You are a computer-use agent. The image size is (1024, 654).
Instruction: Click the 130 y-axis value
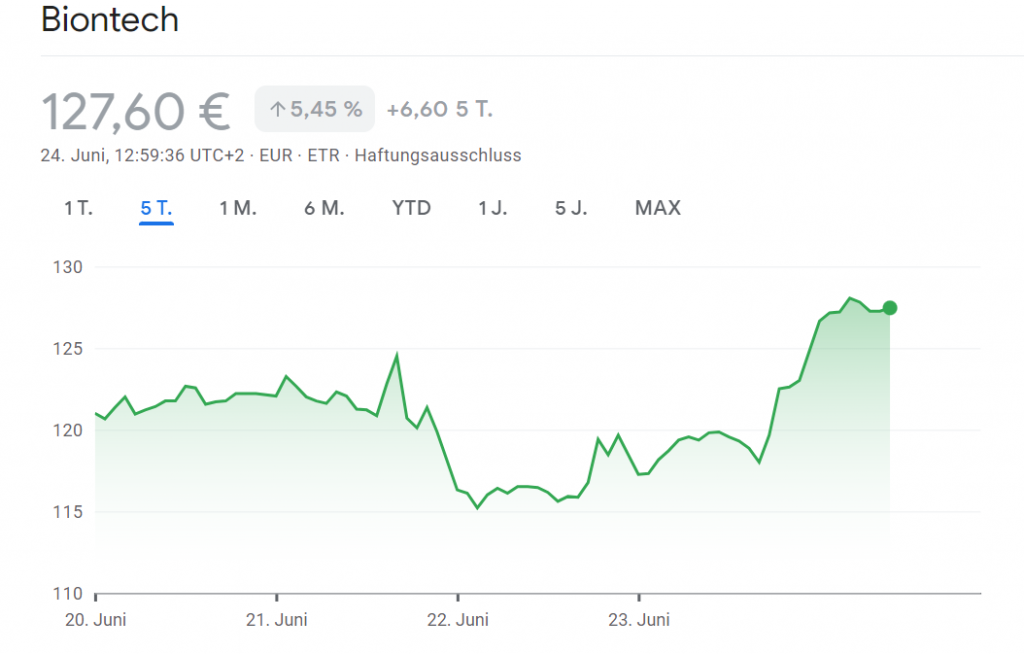(x=68, y=267)
